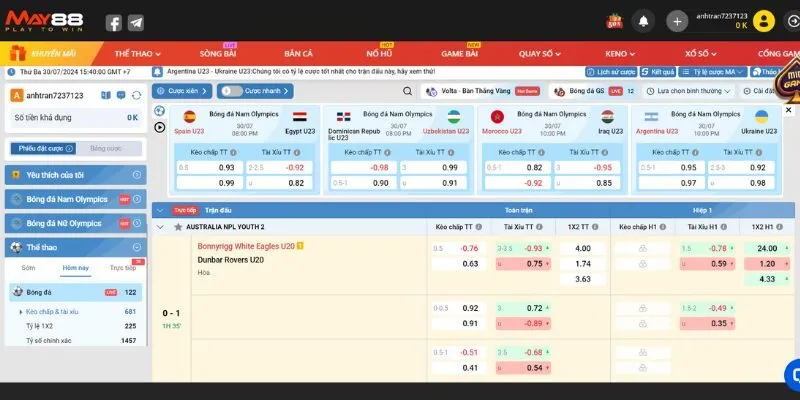Open Tỷ lệ cược MA odds format dropdown
The image size is (800, 400).
[x=715, y=72]
